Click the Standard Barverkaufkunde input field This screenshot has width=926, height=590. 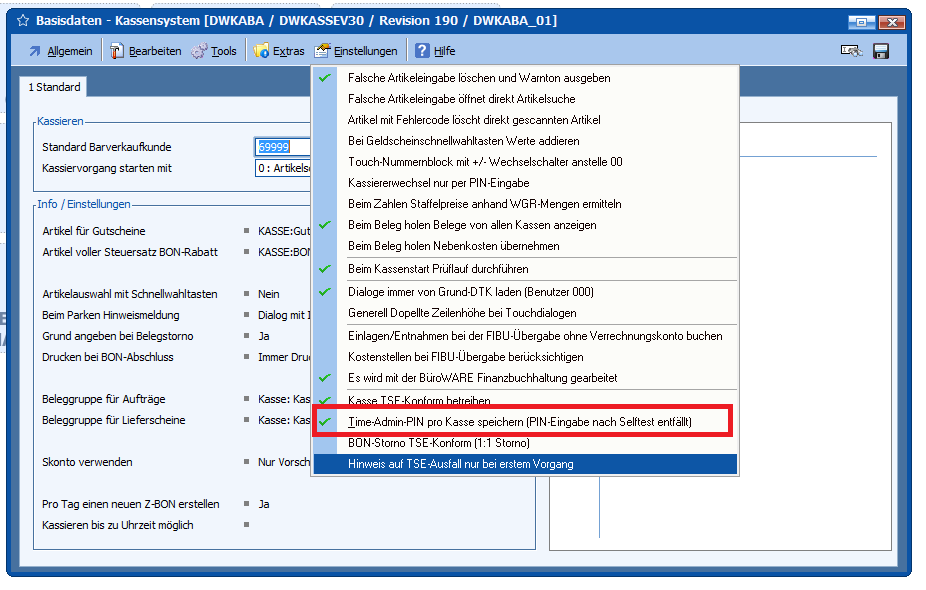tap(283, 147)
